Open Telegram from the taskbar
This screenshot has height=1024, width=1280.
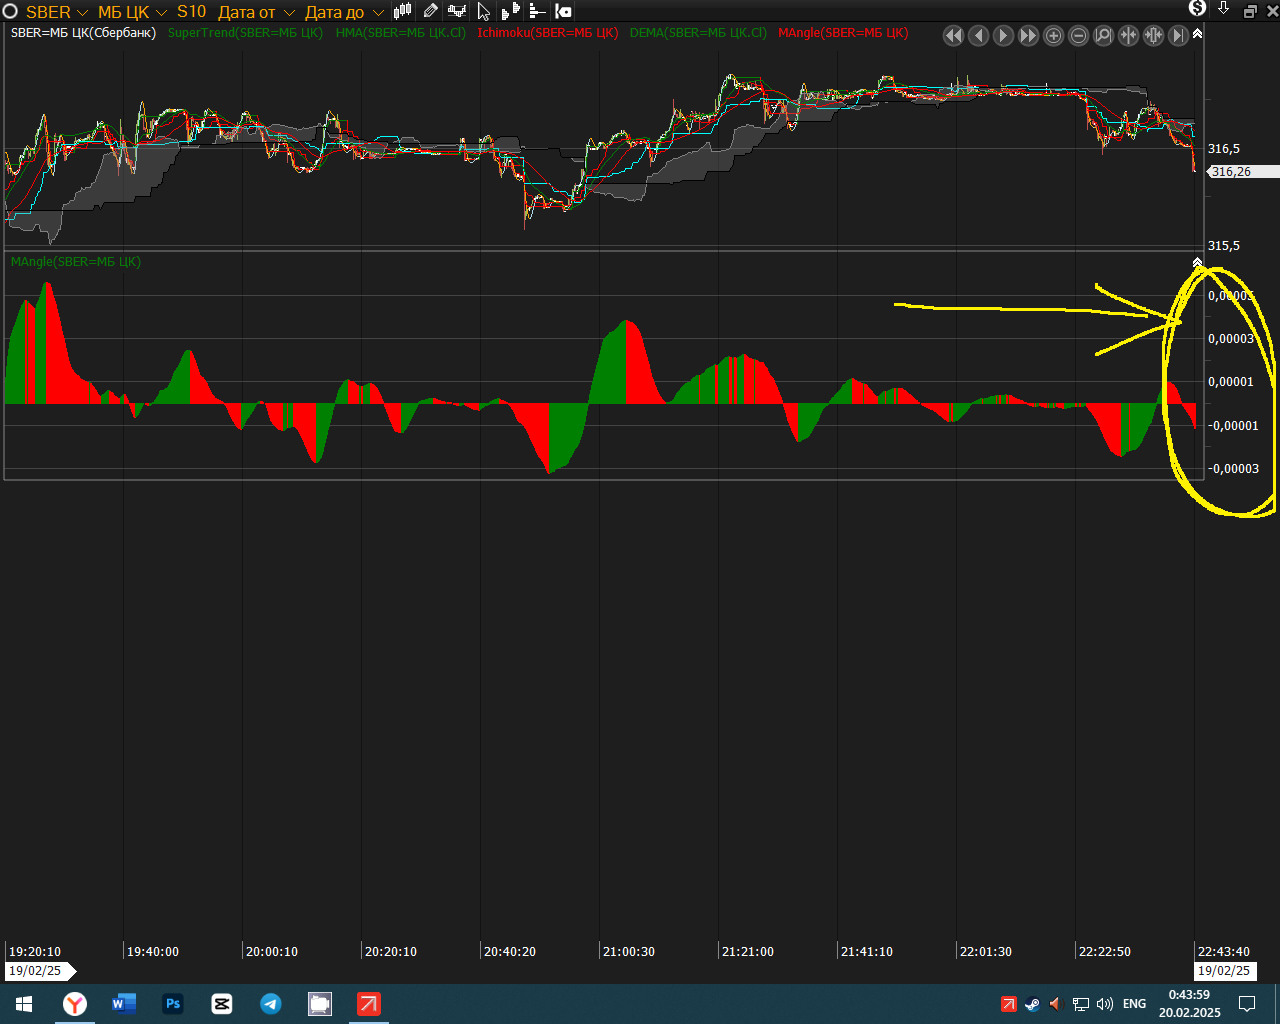tap(271, 1004)
